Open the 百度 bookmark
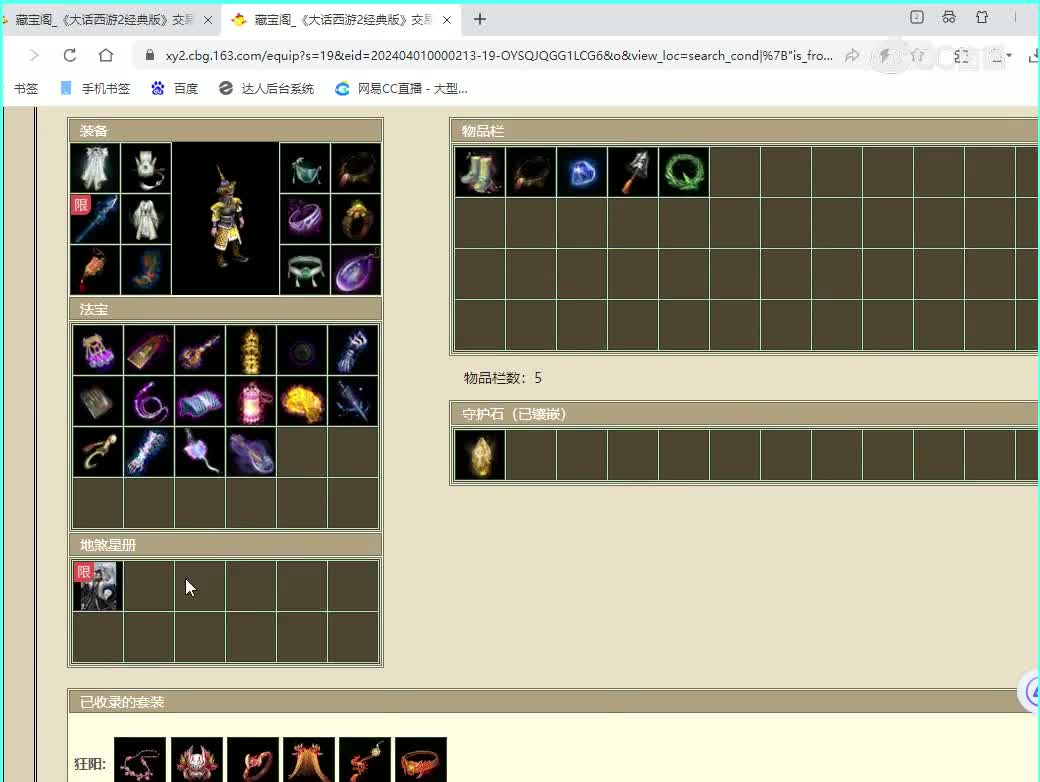Viewport: 1040px width, 782px height. (175, 88)
